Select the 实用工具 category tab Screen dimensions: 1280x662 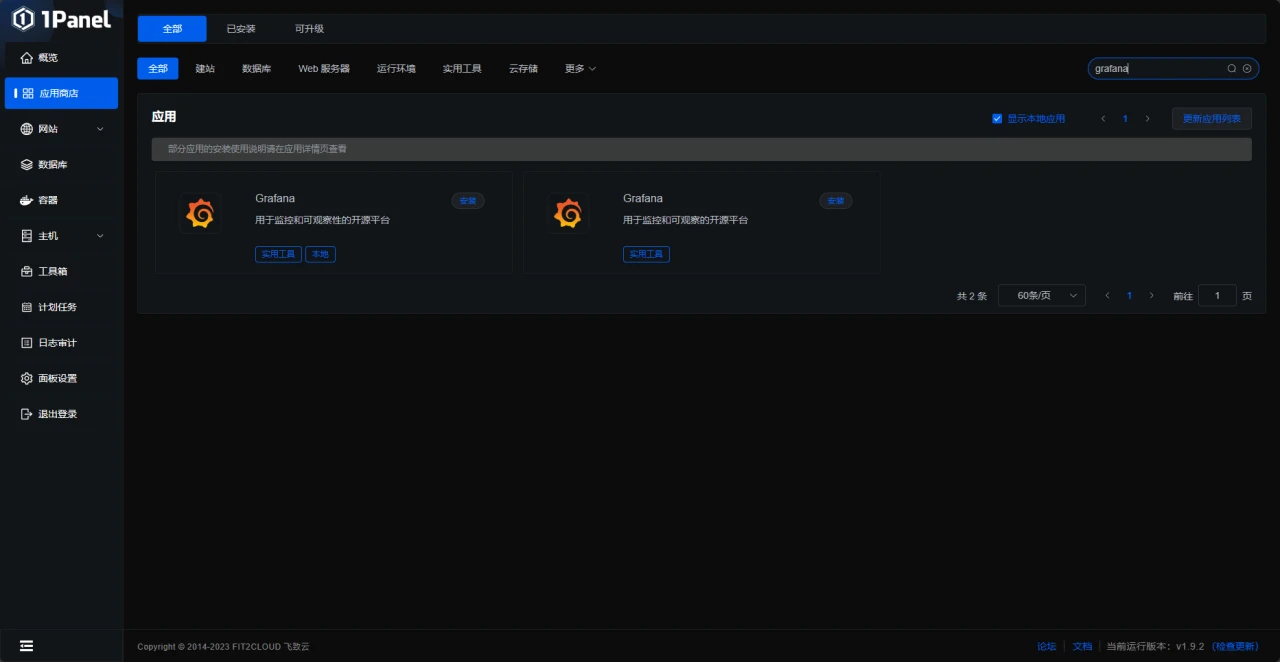point(461,68)
